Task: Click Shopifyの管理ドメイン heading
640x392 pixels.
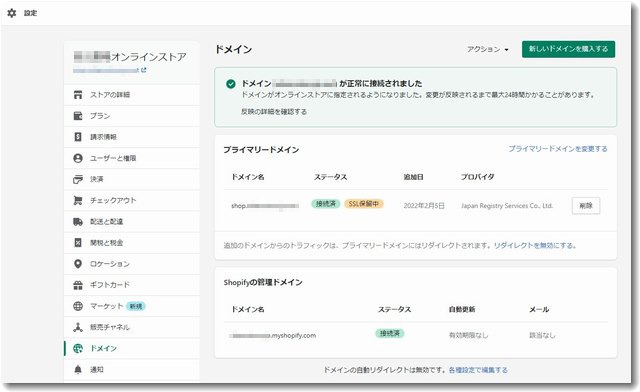Action: click(263, 283)
